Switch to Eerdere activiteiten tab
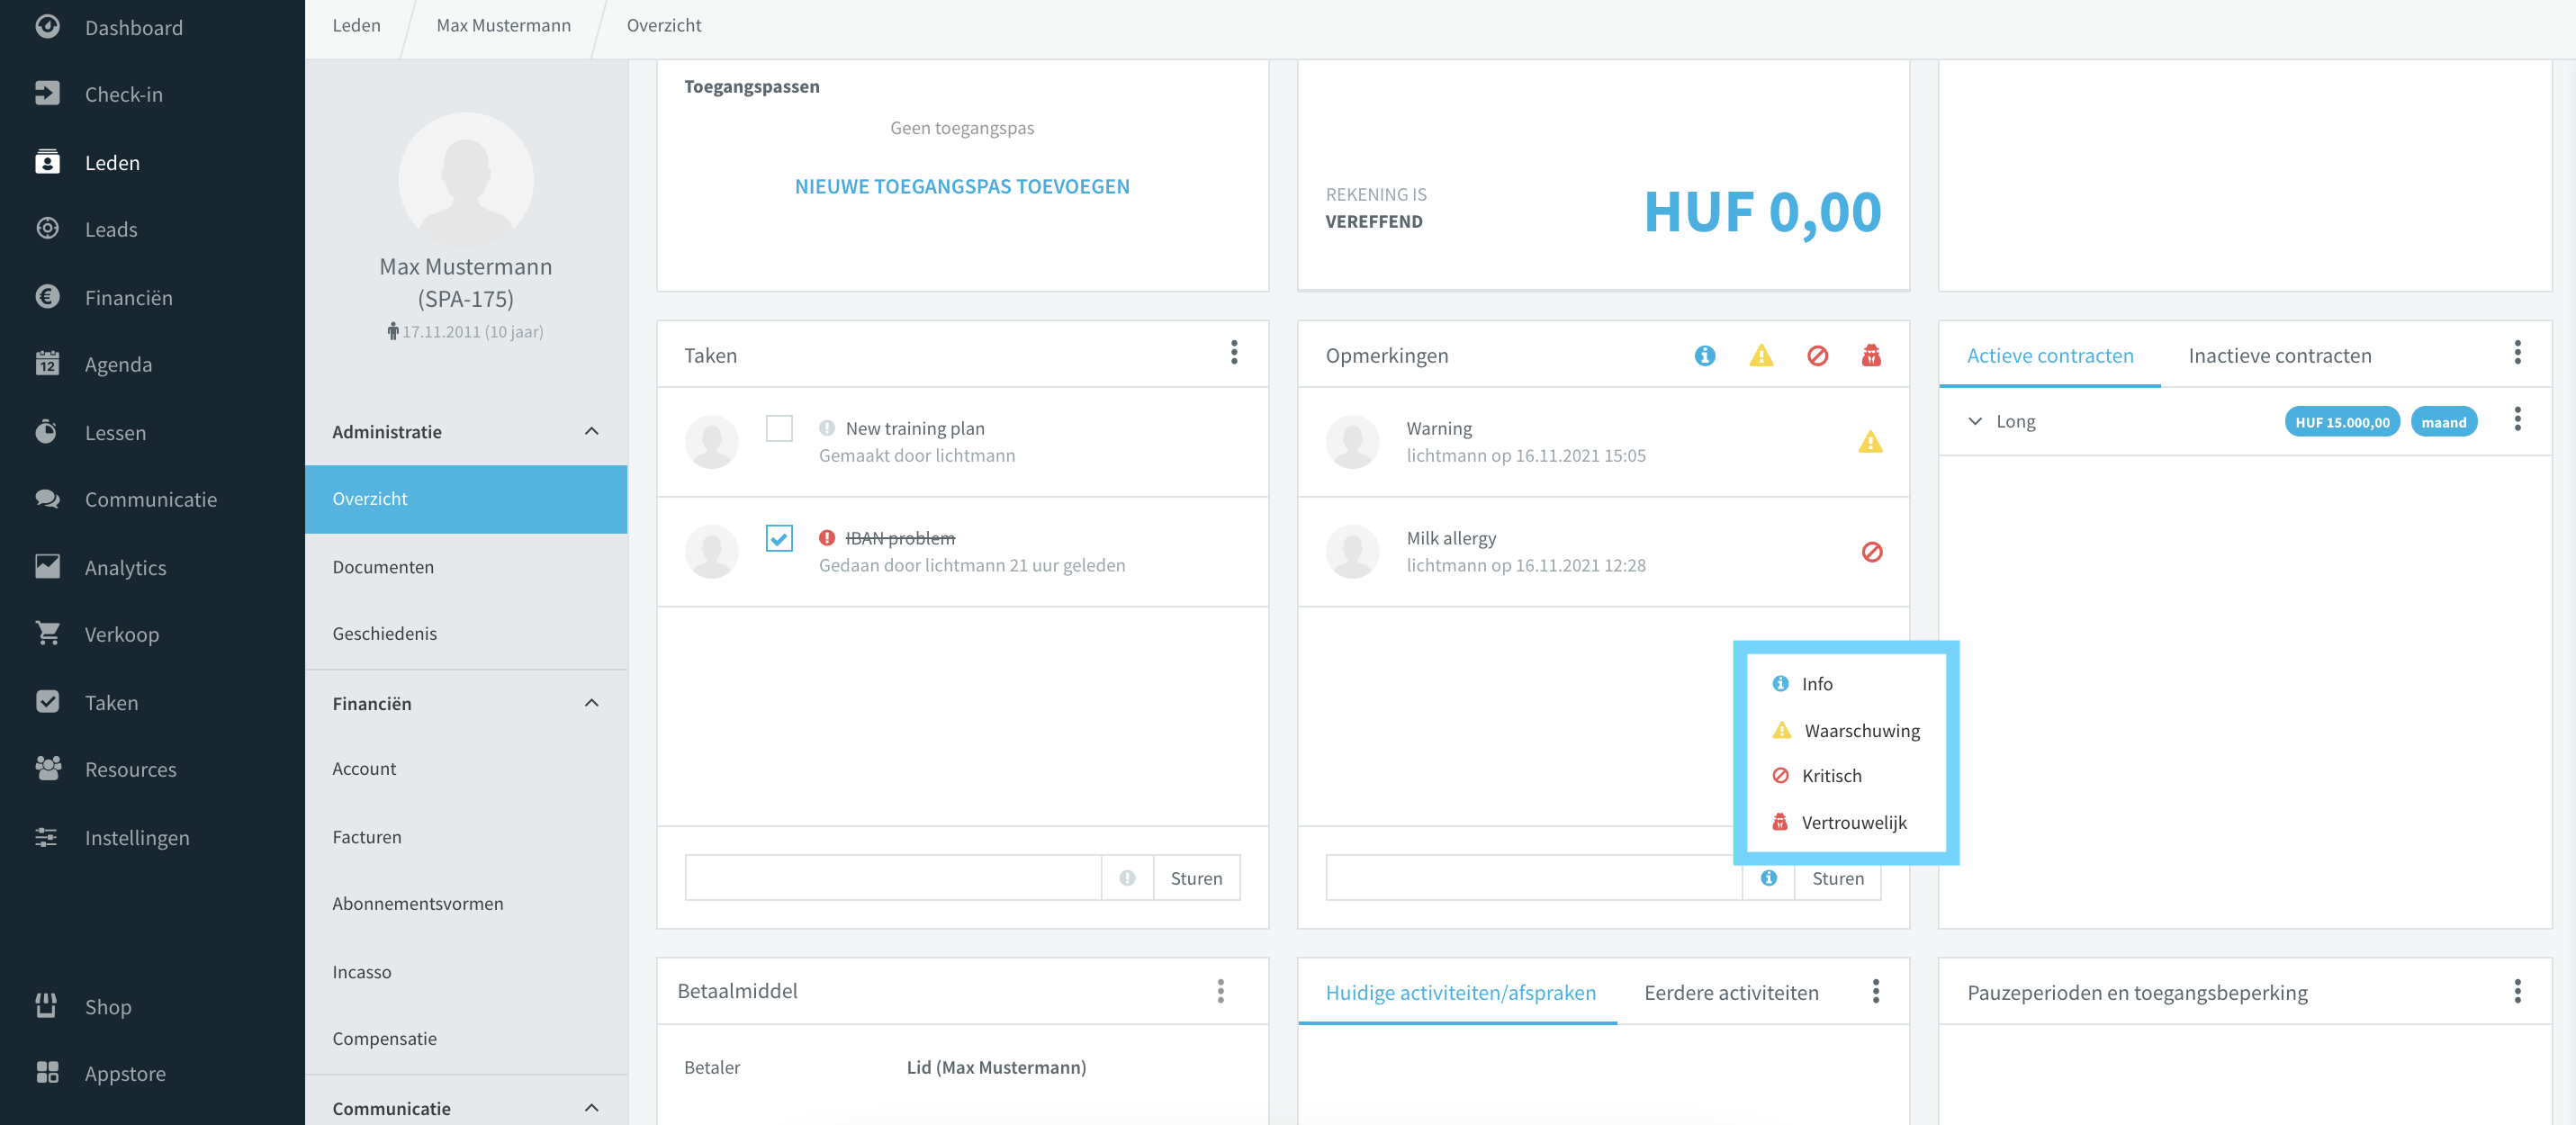 [x=1731, y=992]
